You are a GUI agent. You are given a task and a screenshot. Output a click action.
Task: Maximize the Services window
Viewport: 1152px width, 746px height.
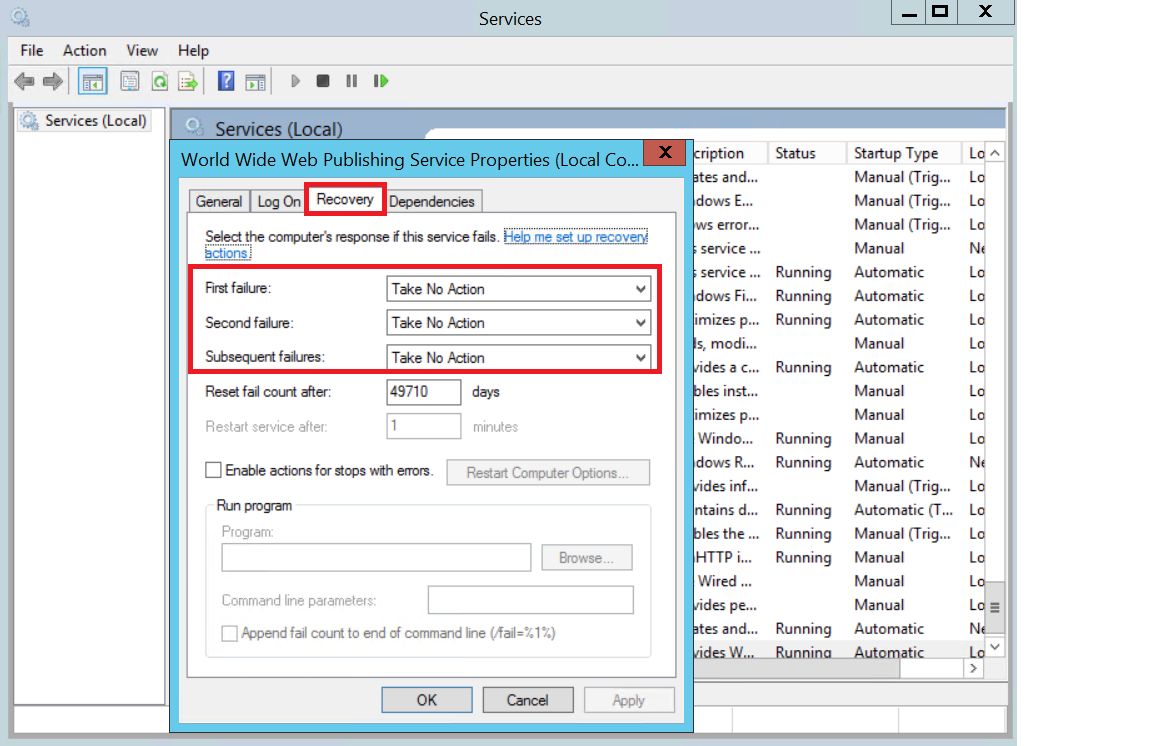point(940,12)
